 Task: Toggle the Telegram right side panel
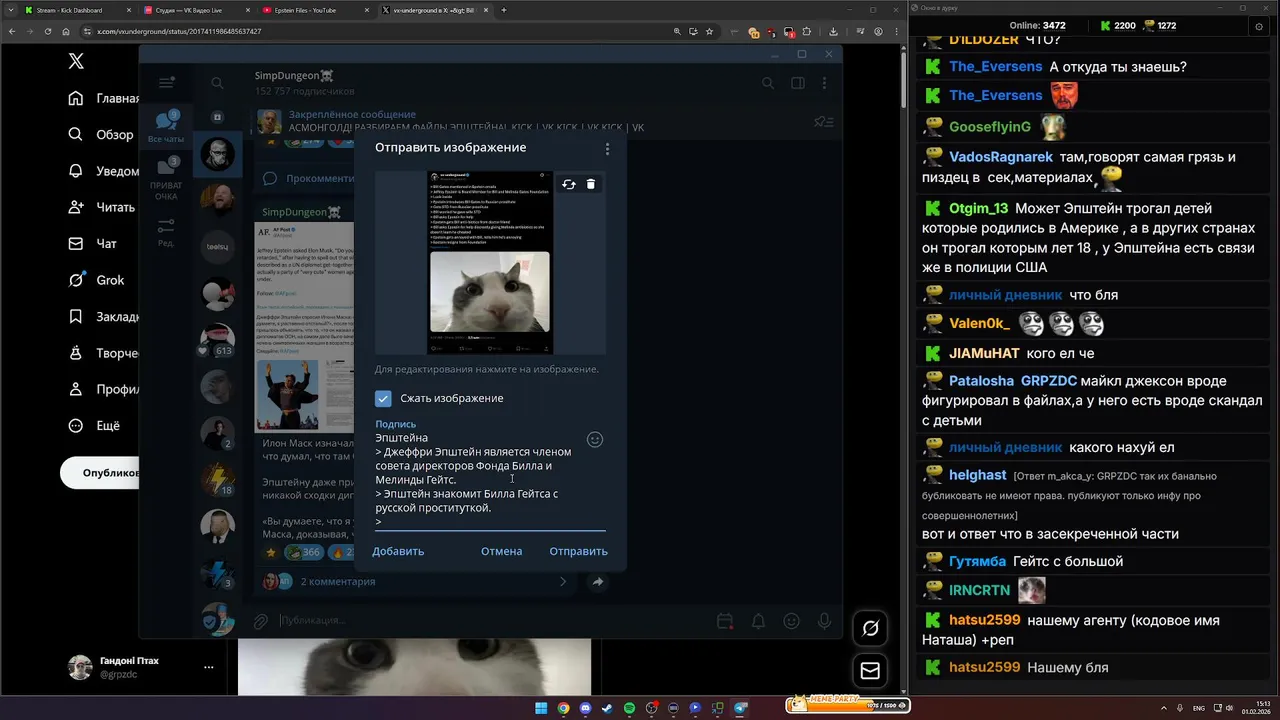point(798,83)
